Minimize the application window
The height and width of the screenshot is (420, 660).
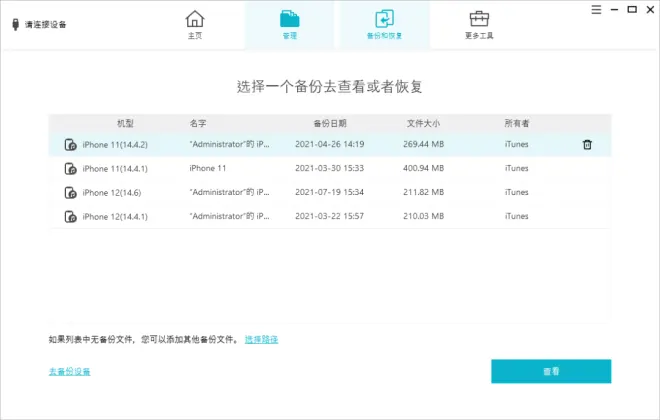point(615,9)
